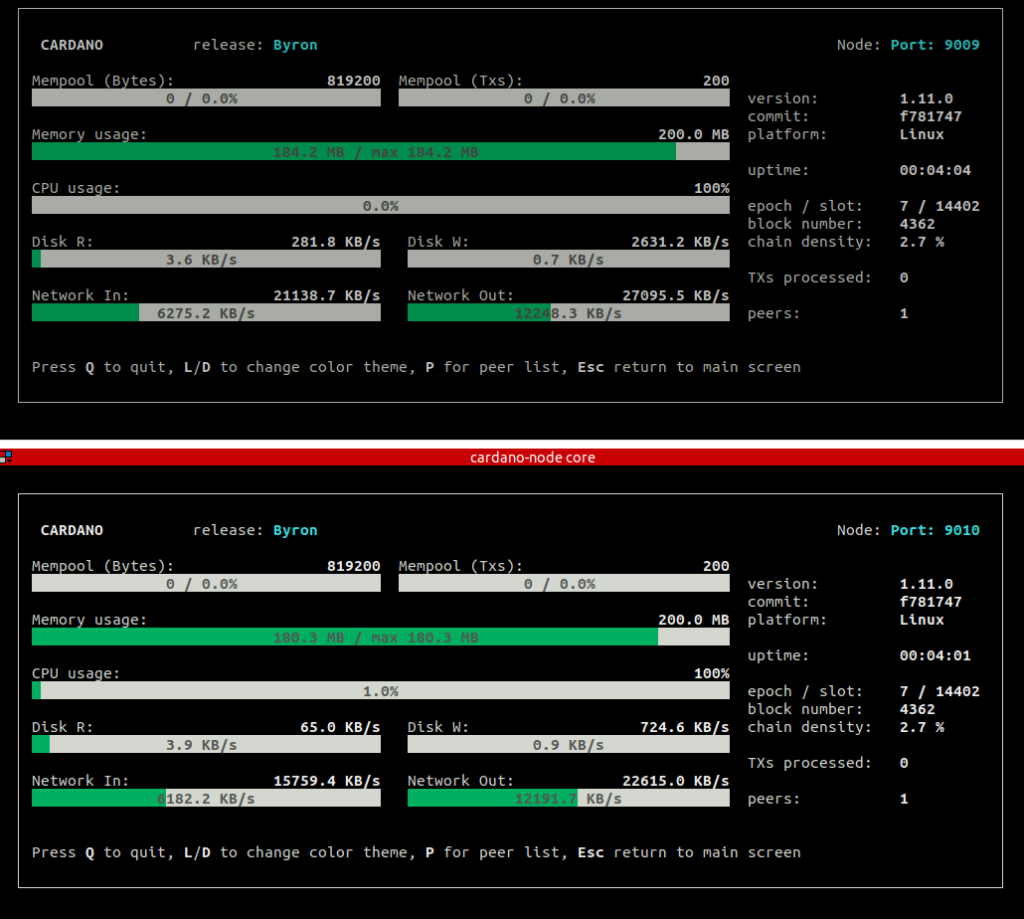Click 'peers:' label in the Port 9009 pane
The image size is (1024, 919).
click(774, 314)
